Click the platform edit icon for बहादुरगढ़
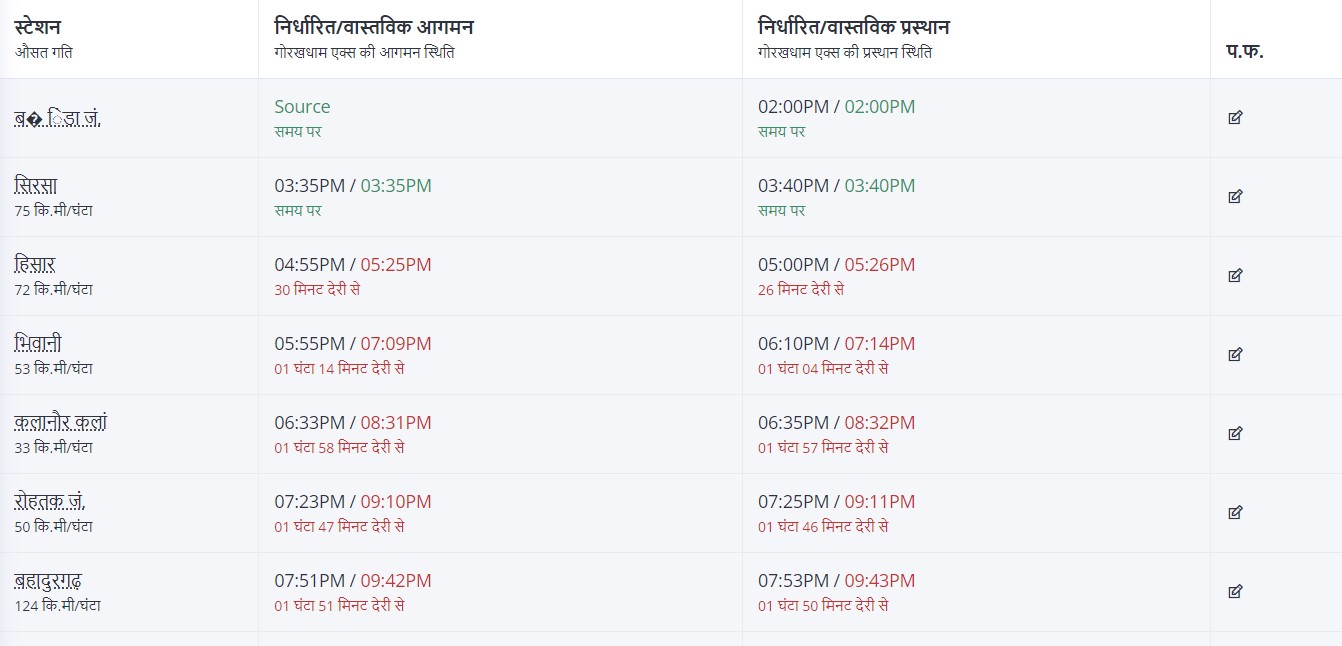This screenshot has height=646, width=1342. pyautogui.click(x=1235, y=592)
